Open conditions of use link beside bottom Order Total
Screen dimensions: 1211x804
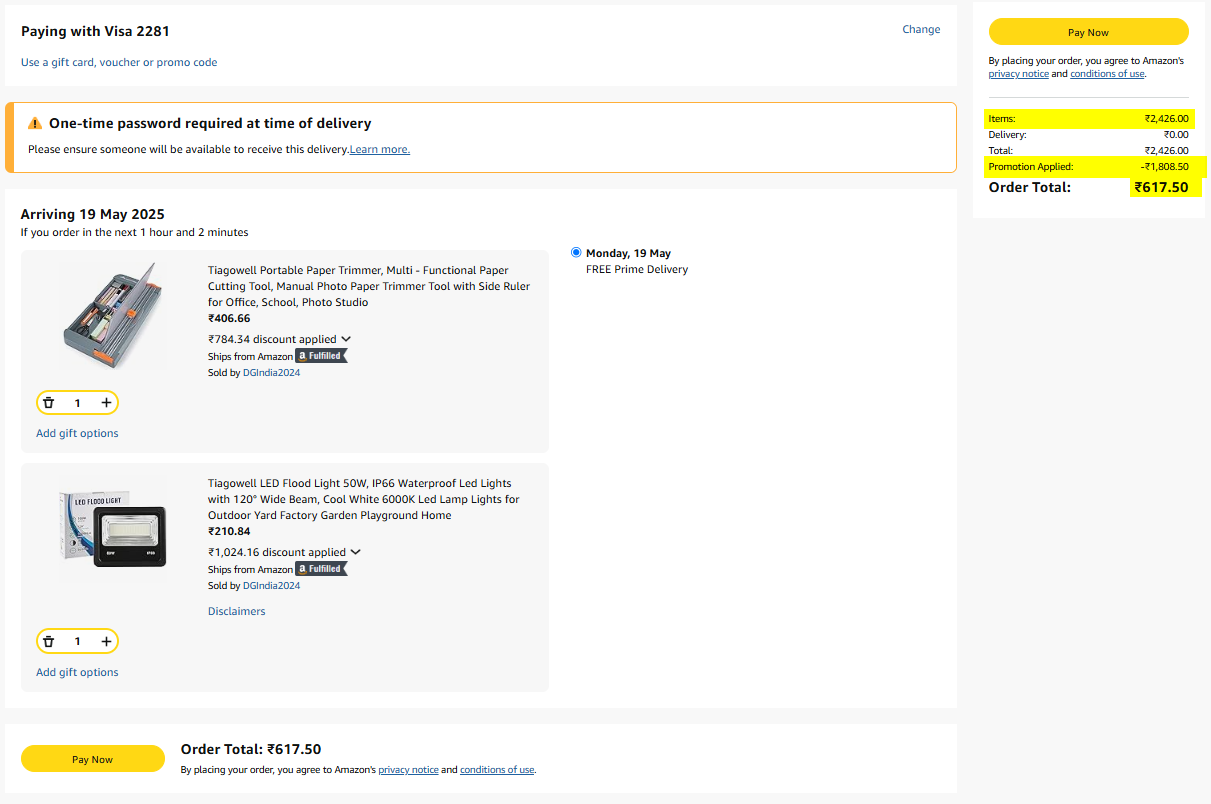(497, 770)
